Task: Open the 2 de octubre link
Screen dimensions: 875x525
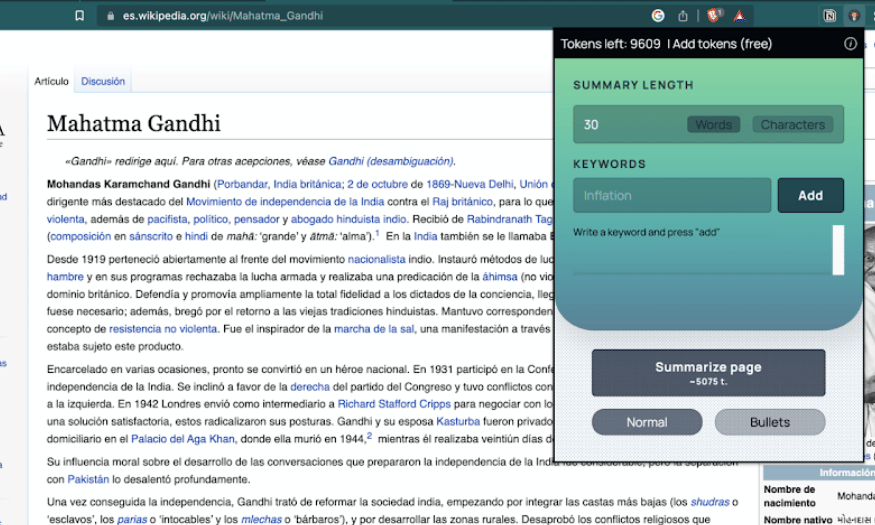Action: (x=377, y=184)
